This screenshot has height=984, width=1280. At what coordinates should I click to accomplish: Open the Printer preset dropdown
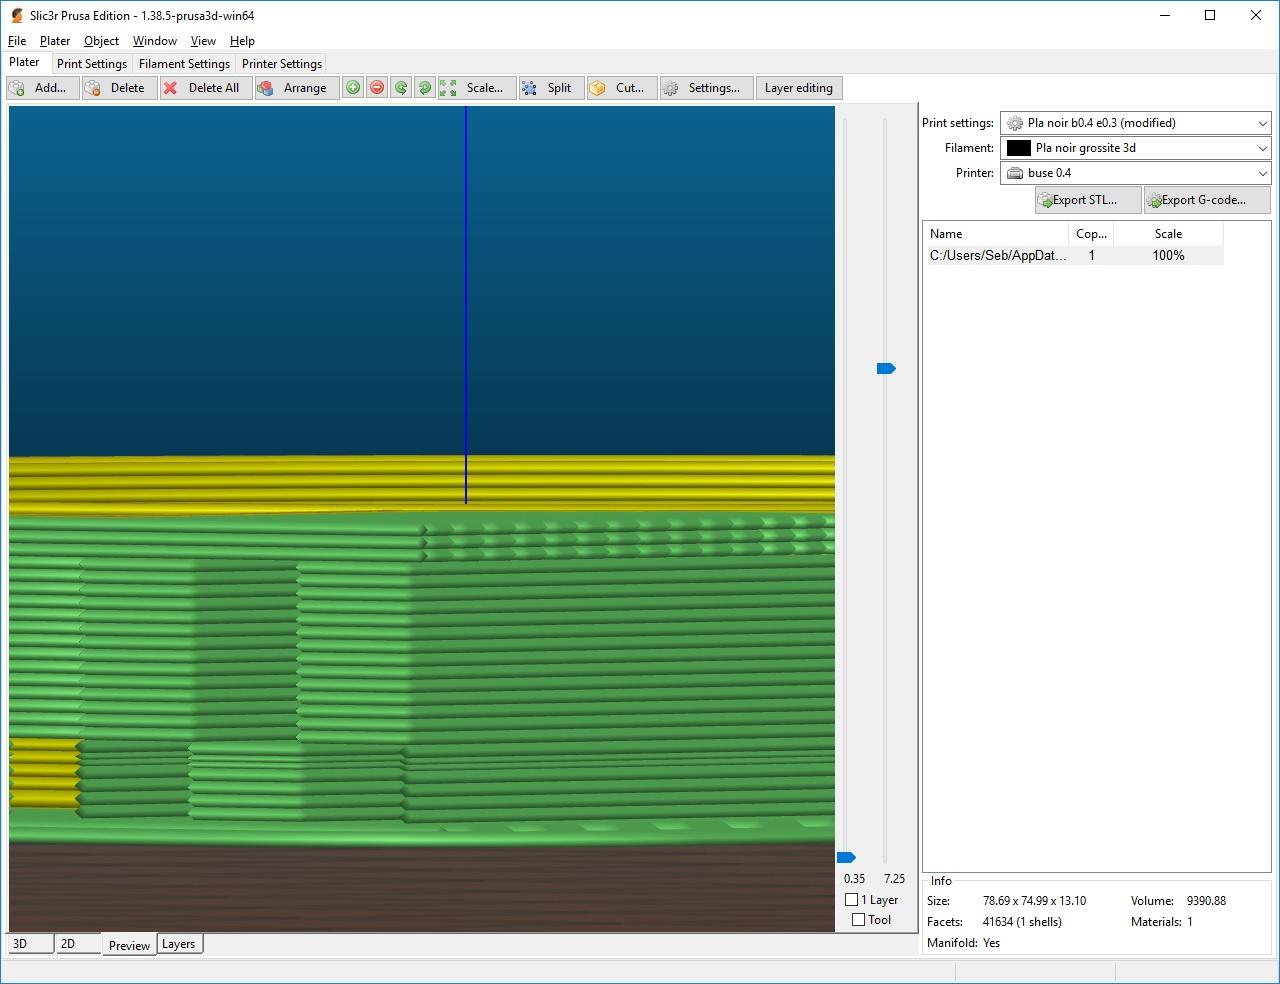coord(1135,173)
